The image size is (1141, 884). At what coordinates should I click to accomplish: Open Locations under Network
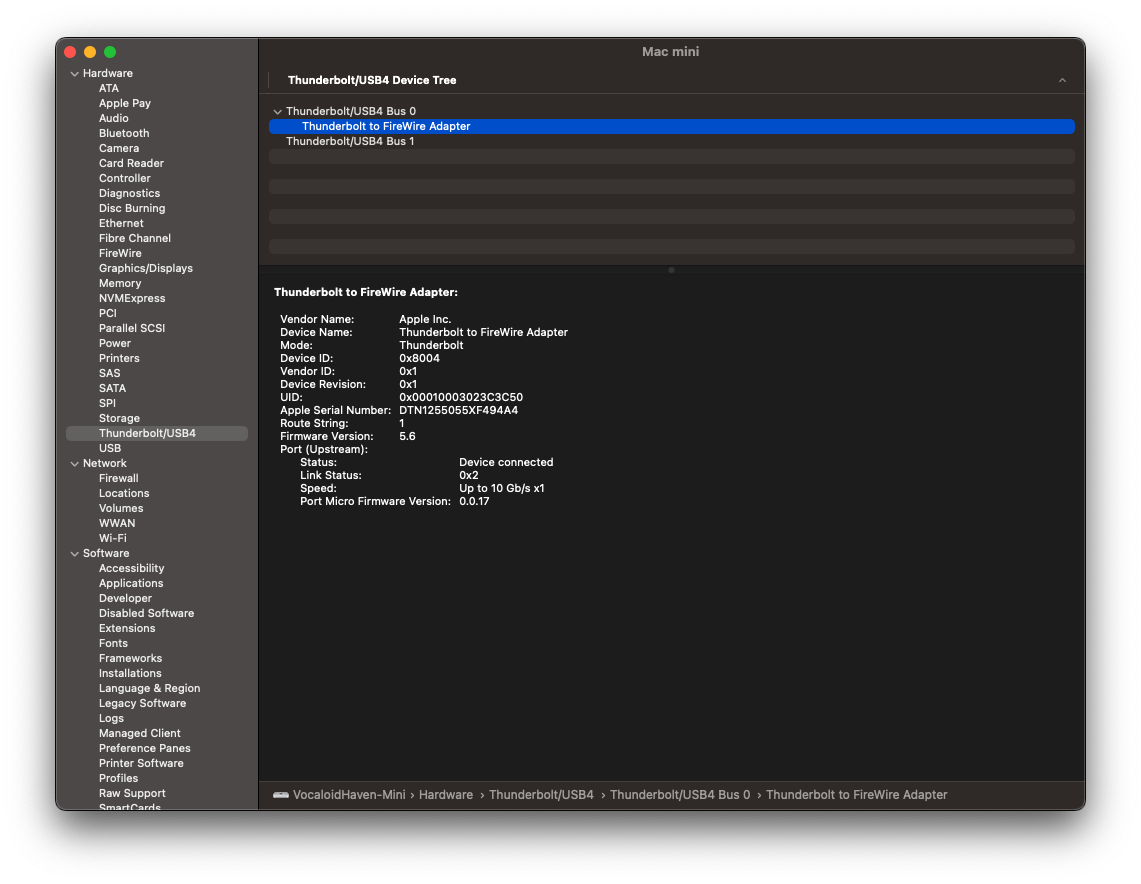(x=124, y=493)
